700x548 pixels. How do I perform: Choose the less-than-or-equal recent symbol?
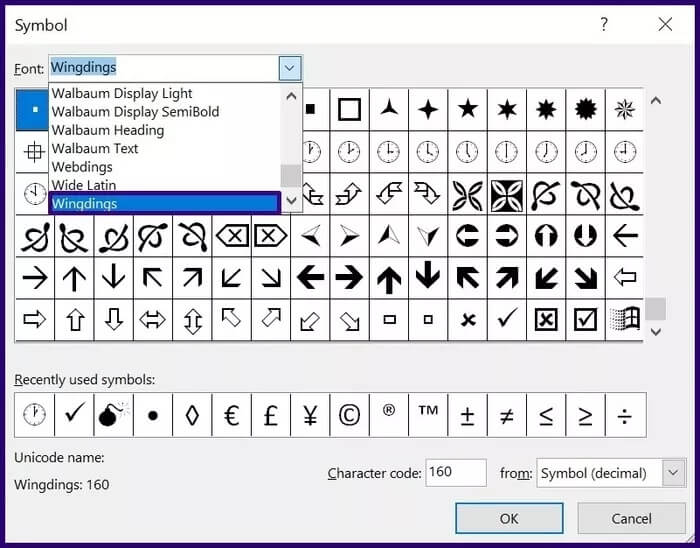click(x=546, y=415)
